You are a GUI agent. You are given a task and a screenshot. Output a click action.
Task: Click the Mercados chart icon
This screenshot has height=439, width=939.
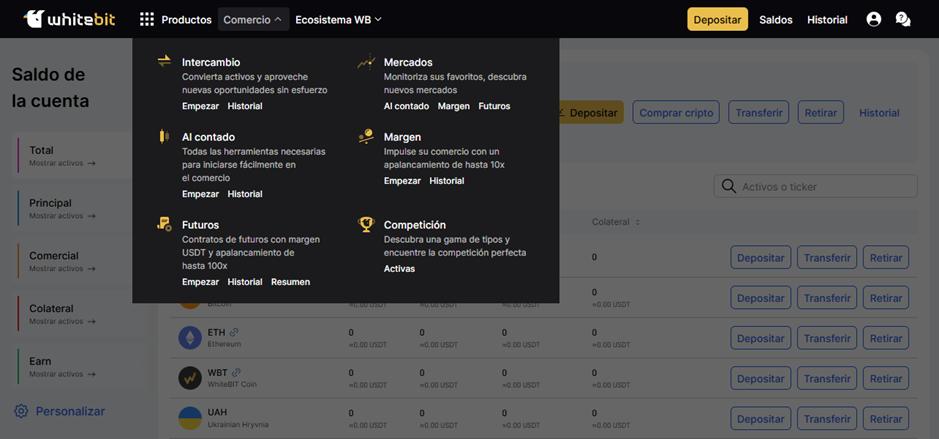[x=366, y=62]
